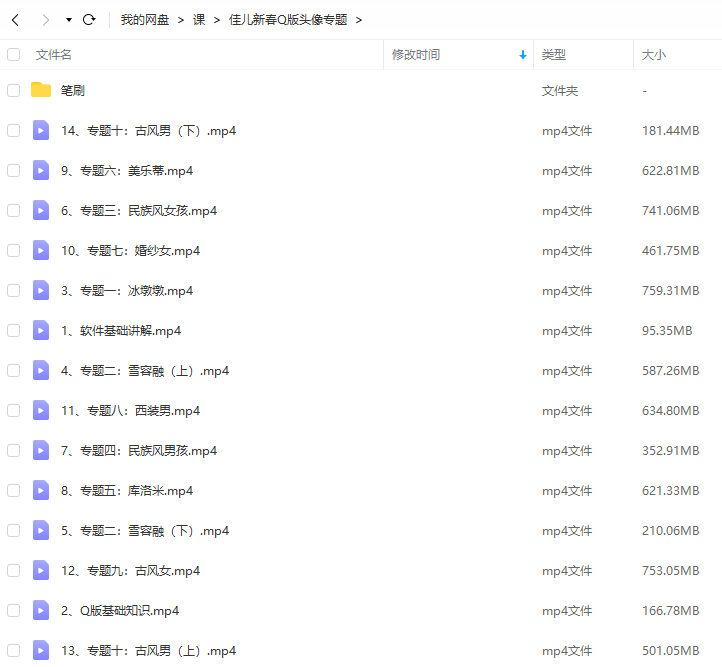Select checkbox for 2、Q版基础知识.mp4

click(x=14, y=610)
